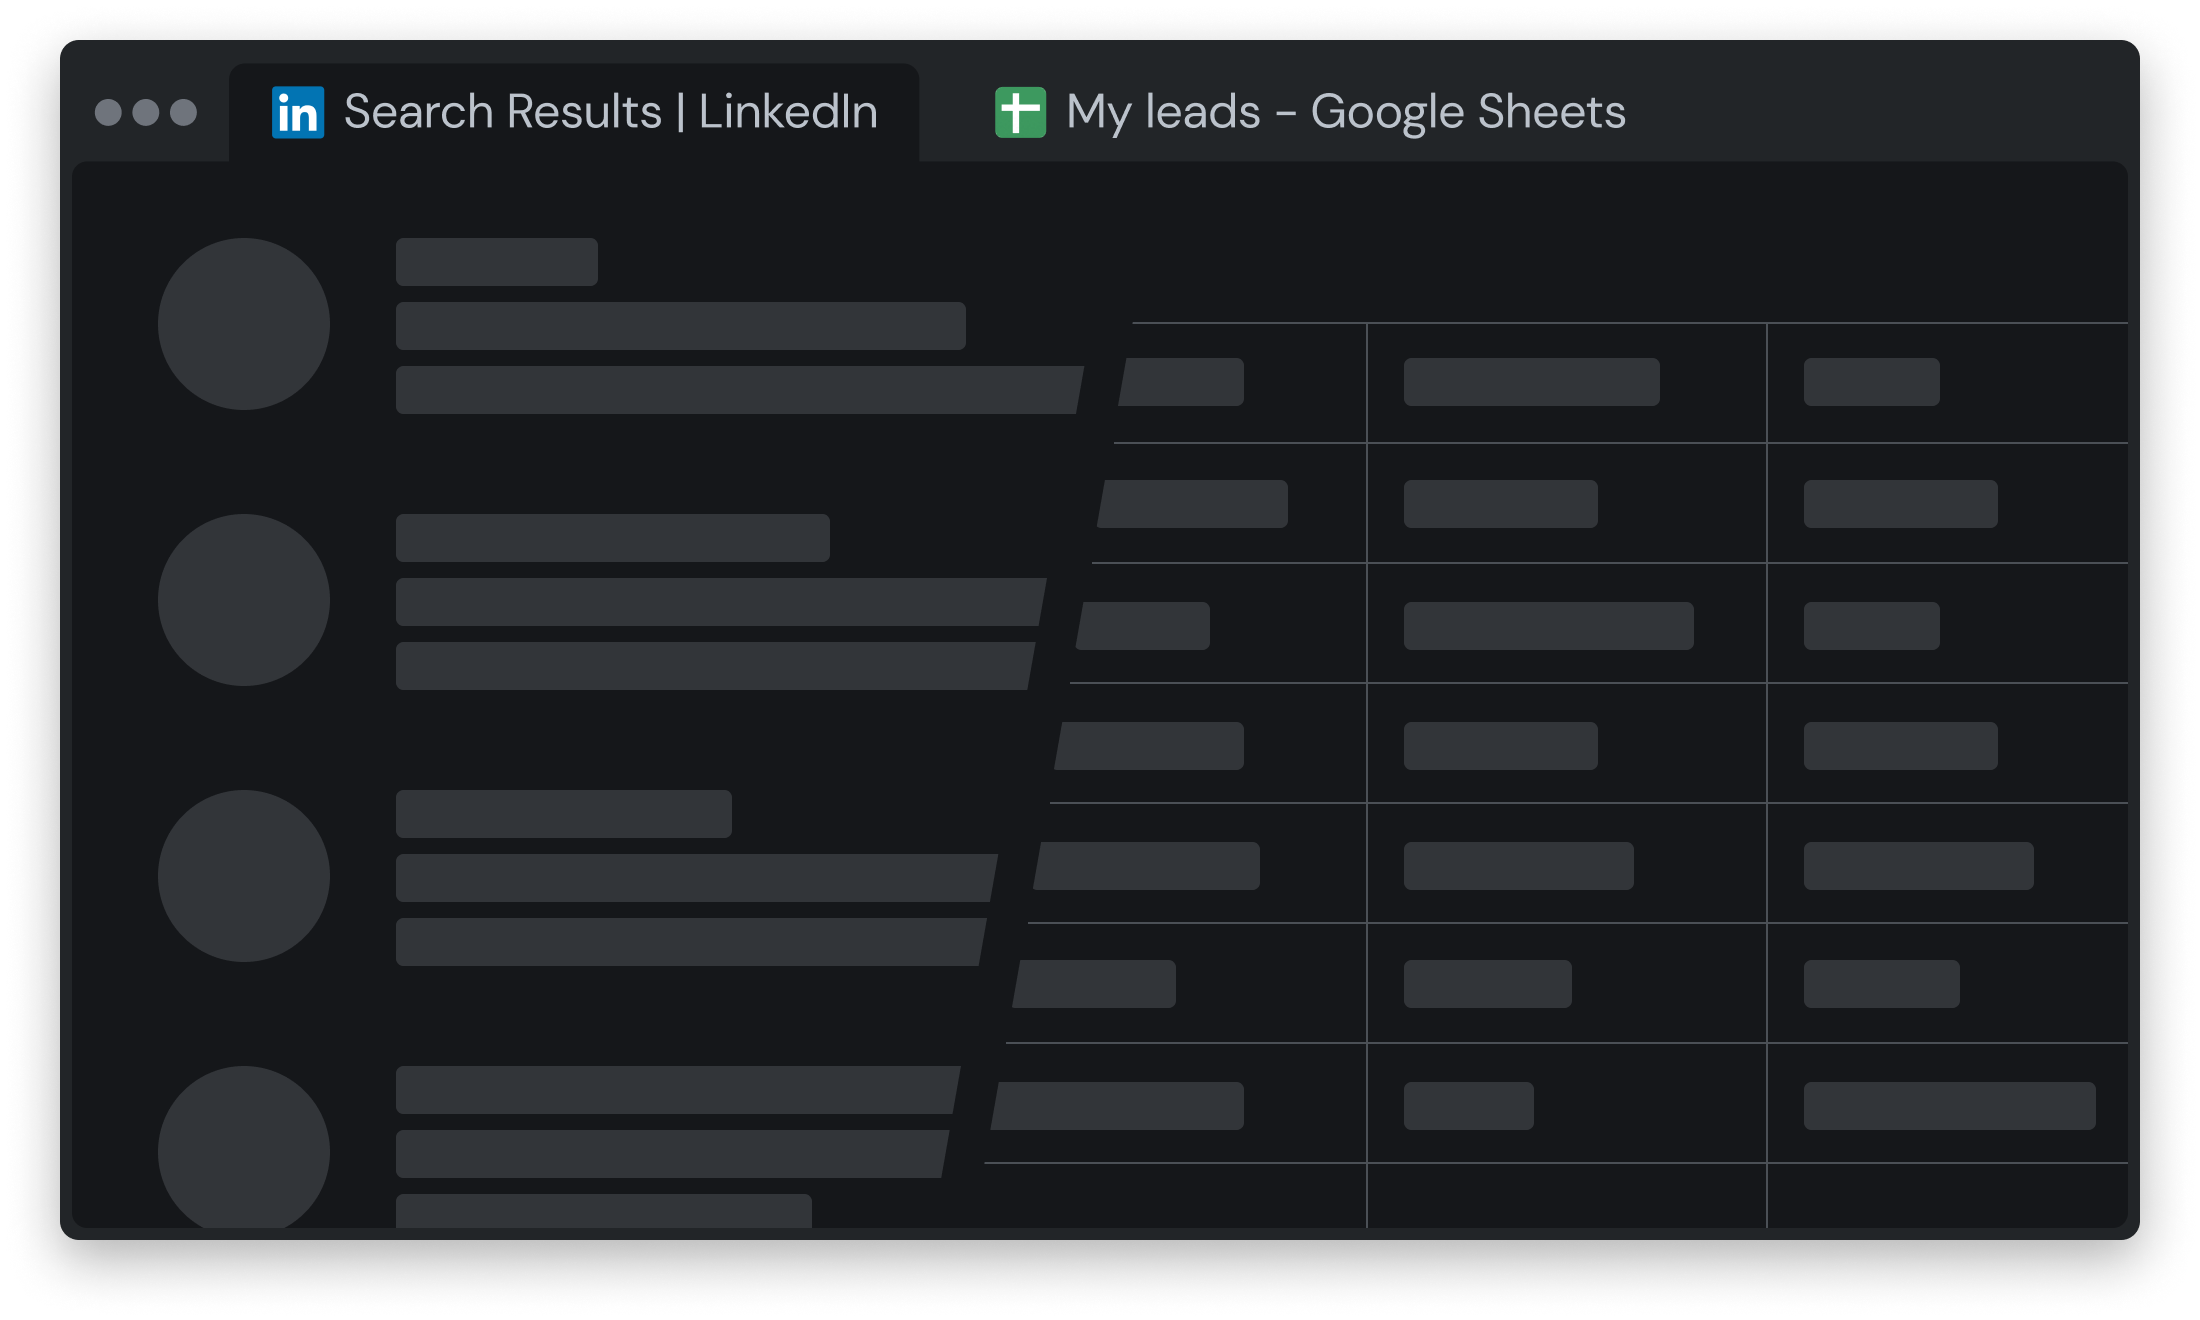Select the second search result's profile avatar
2200x1320 pixels.
(x=244, y=600)
